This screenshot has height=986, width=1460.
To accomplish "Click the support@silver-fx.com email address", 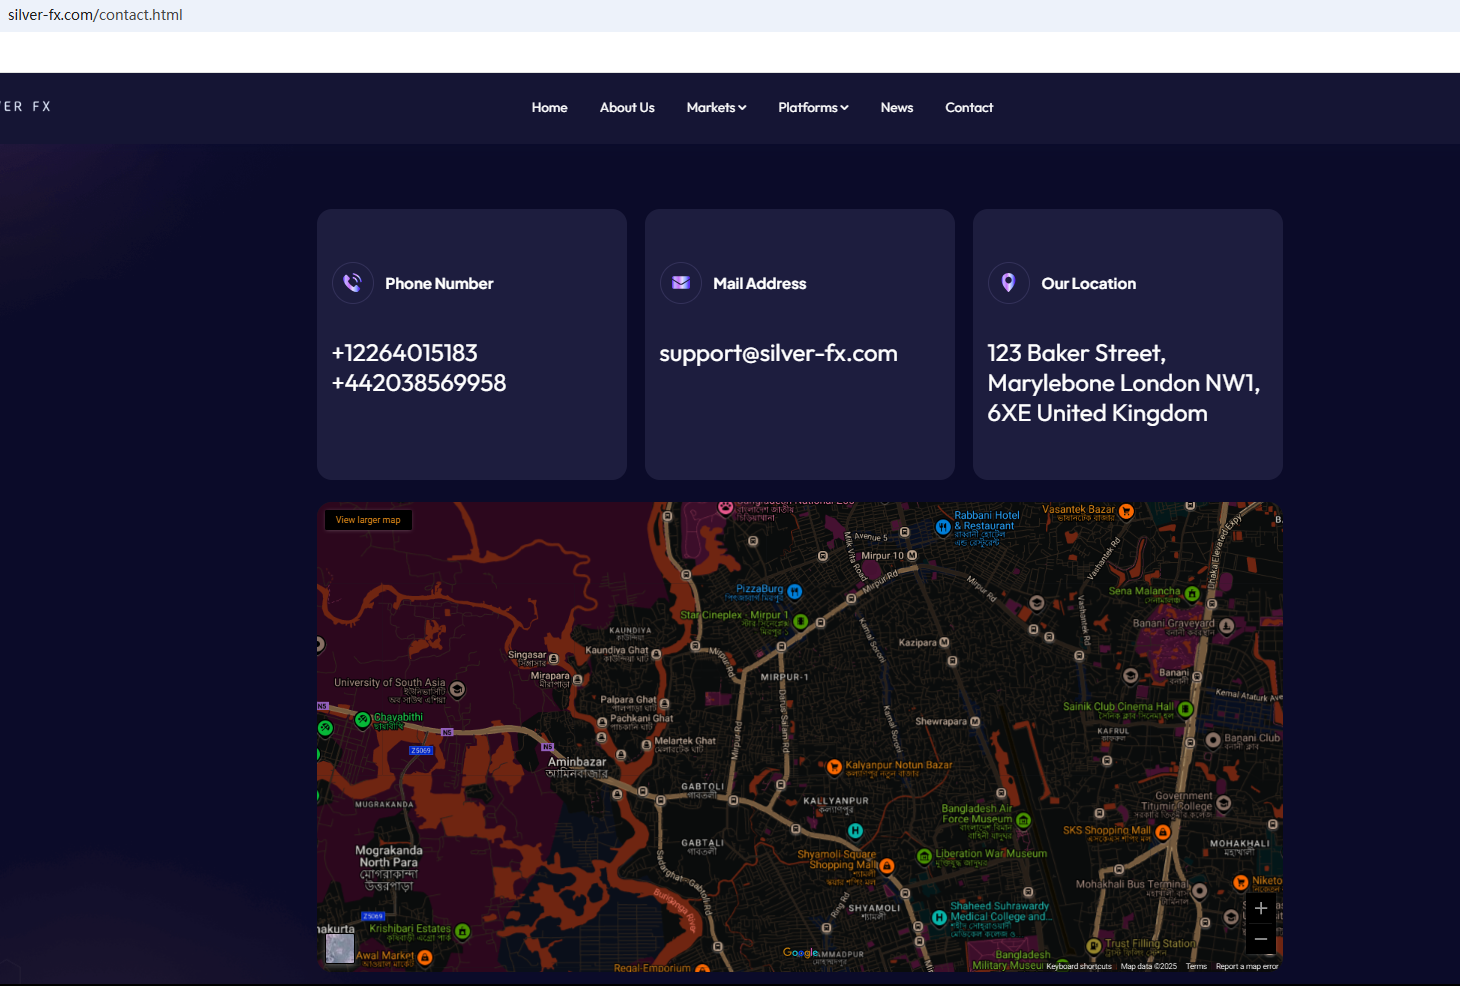I will click(778, 354).
